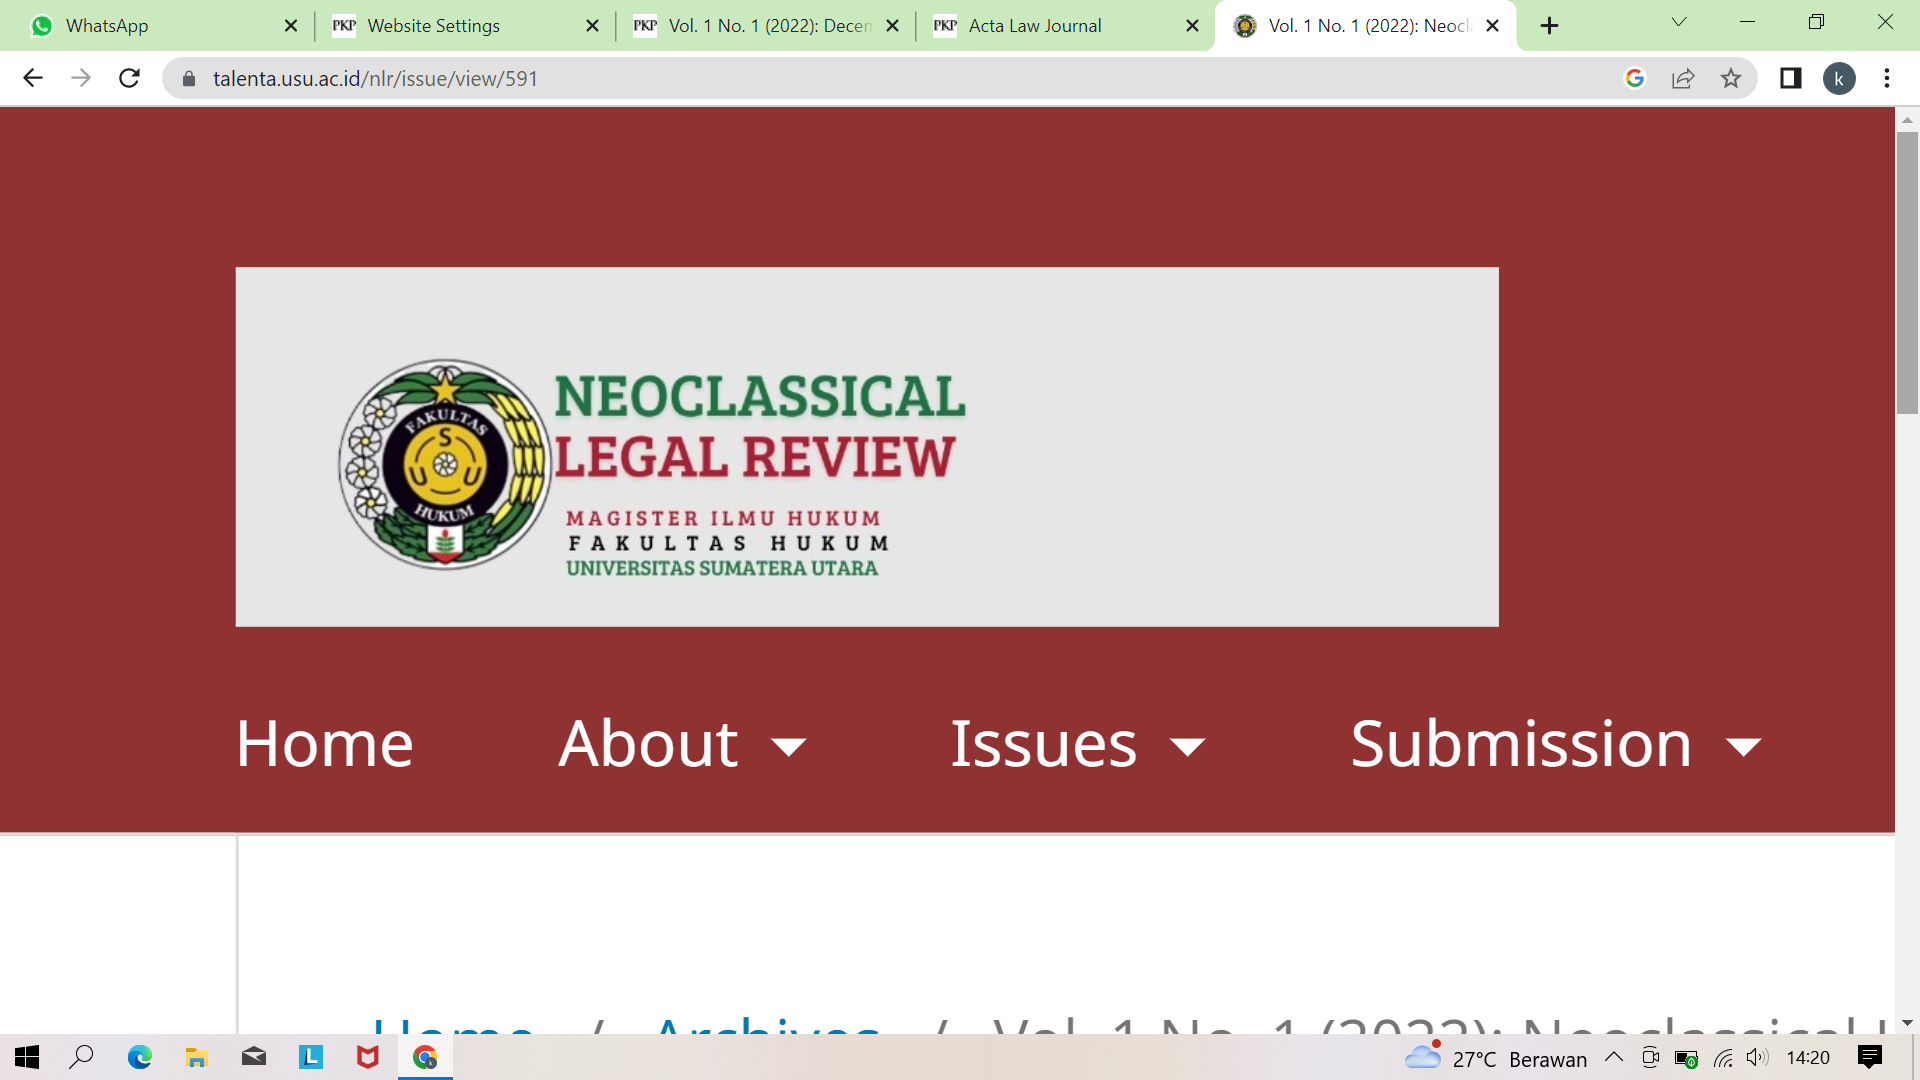Screen dimensions: 1920x1080
Task: Open McAfee from the taskbar
Action: (368, 1057)
